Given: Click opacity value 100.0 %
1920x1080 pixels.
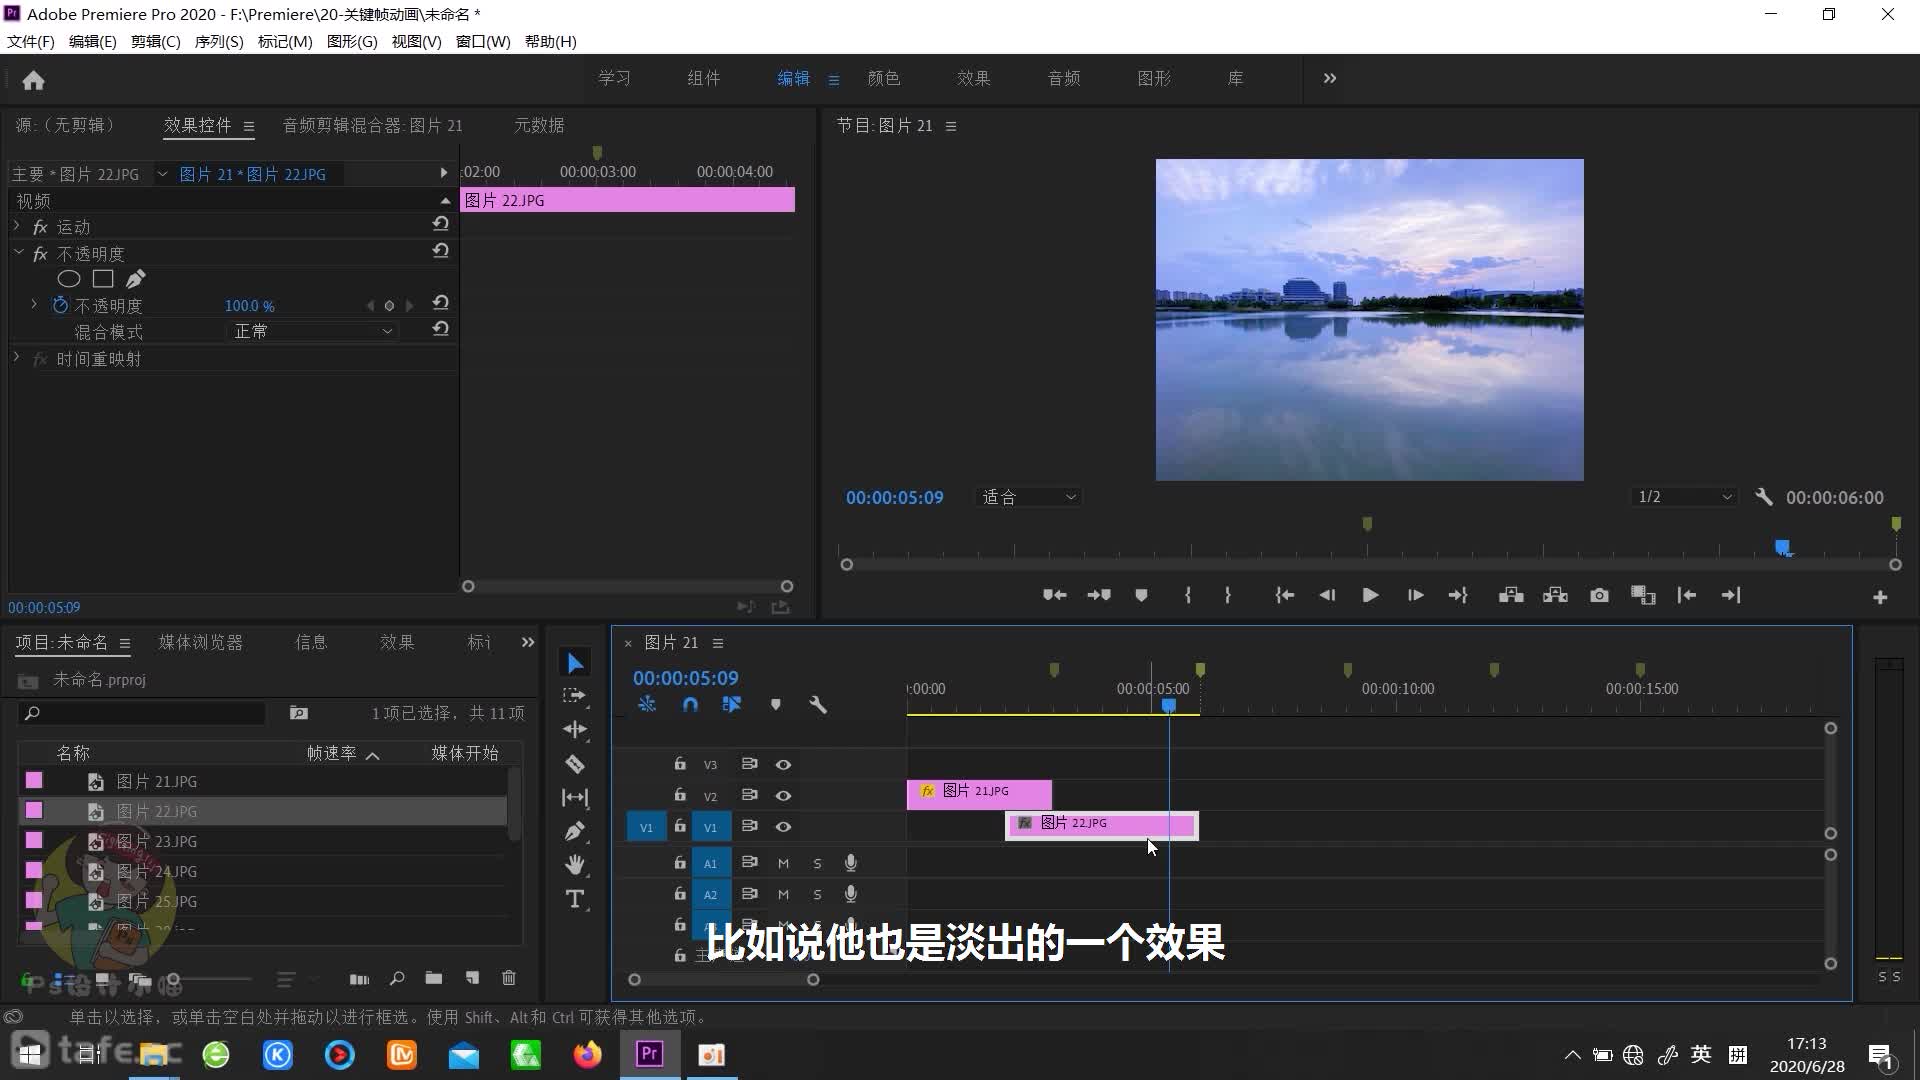Looking at the screenshot, I should (x=249, y=306).
